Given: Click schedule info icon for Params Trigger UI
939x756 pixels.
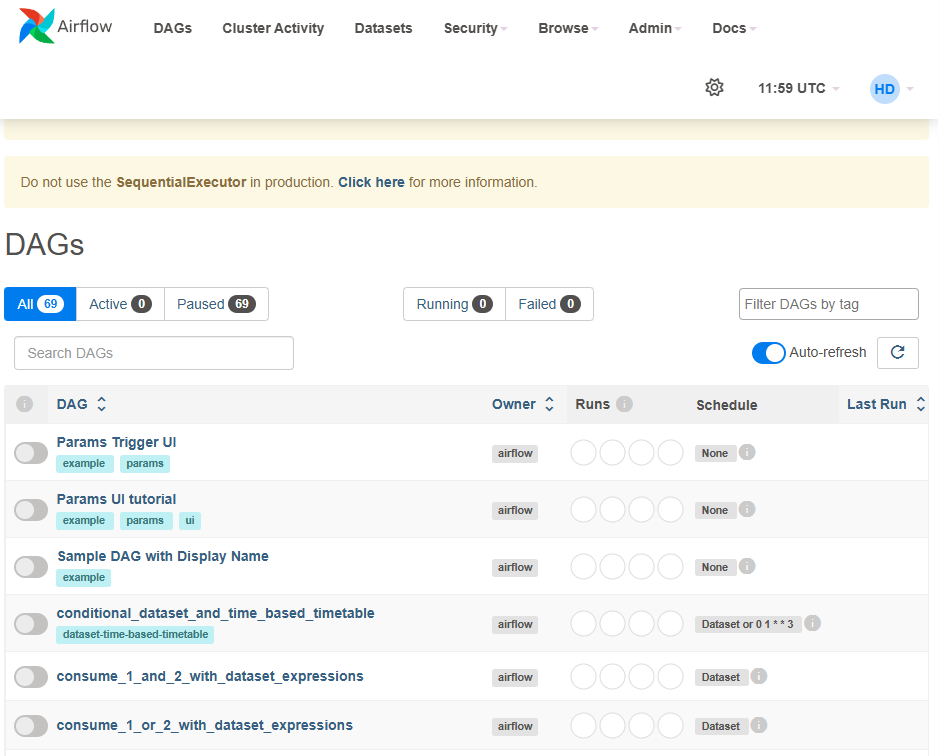Looking at the screenshot, I should tap(746, 452).
